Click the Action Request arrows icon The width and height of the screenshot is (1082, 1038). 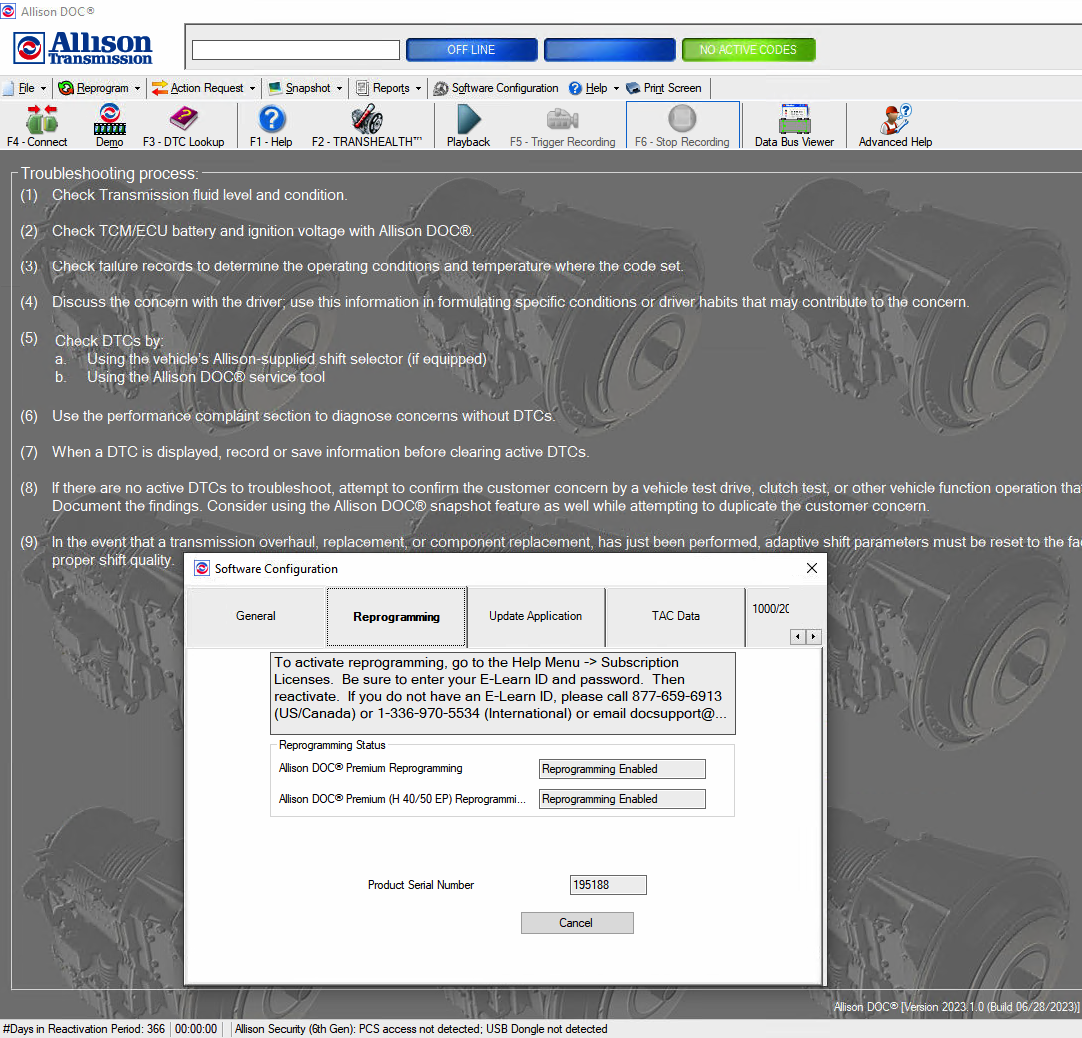tap(160, 88)
